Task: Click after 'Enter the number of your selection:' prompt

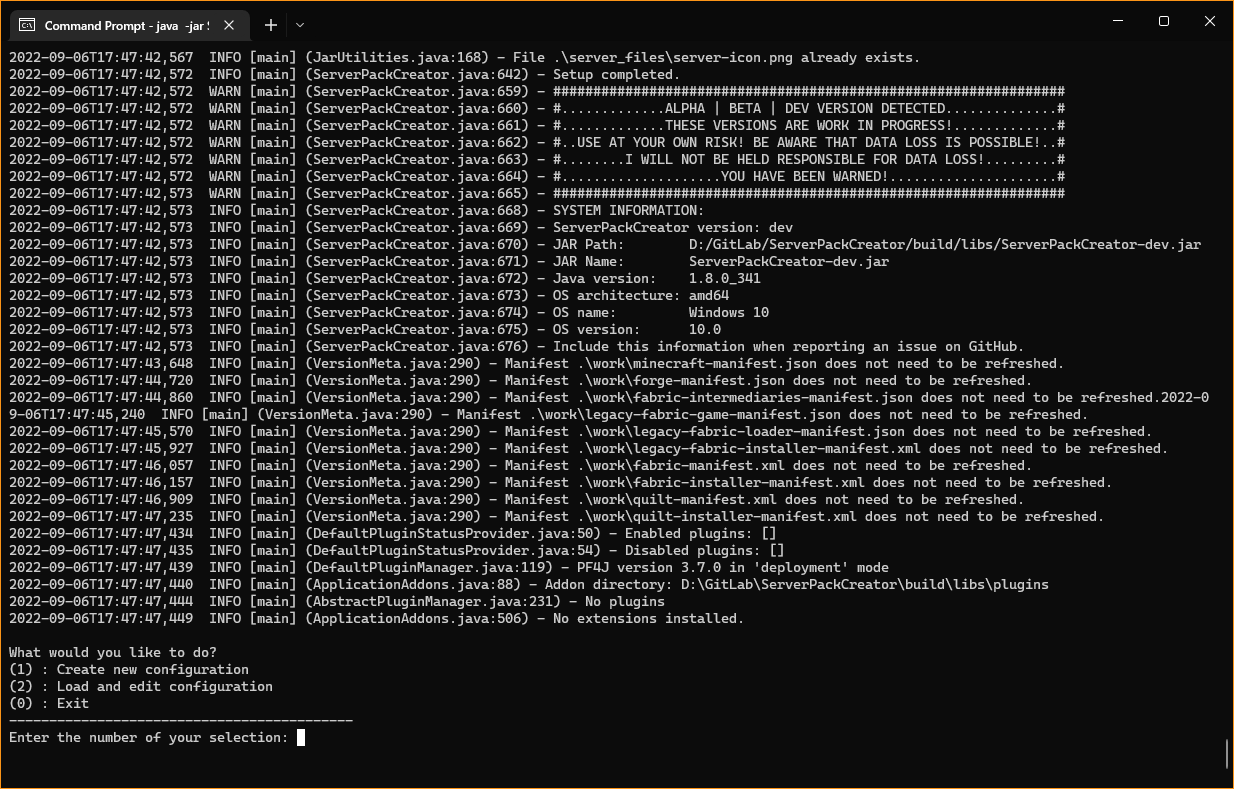Action: pos(301,738)
